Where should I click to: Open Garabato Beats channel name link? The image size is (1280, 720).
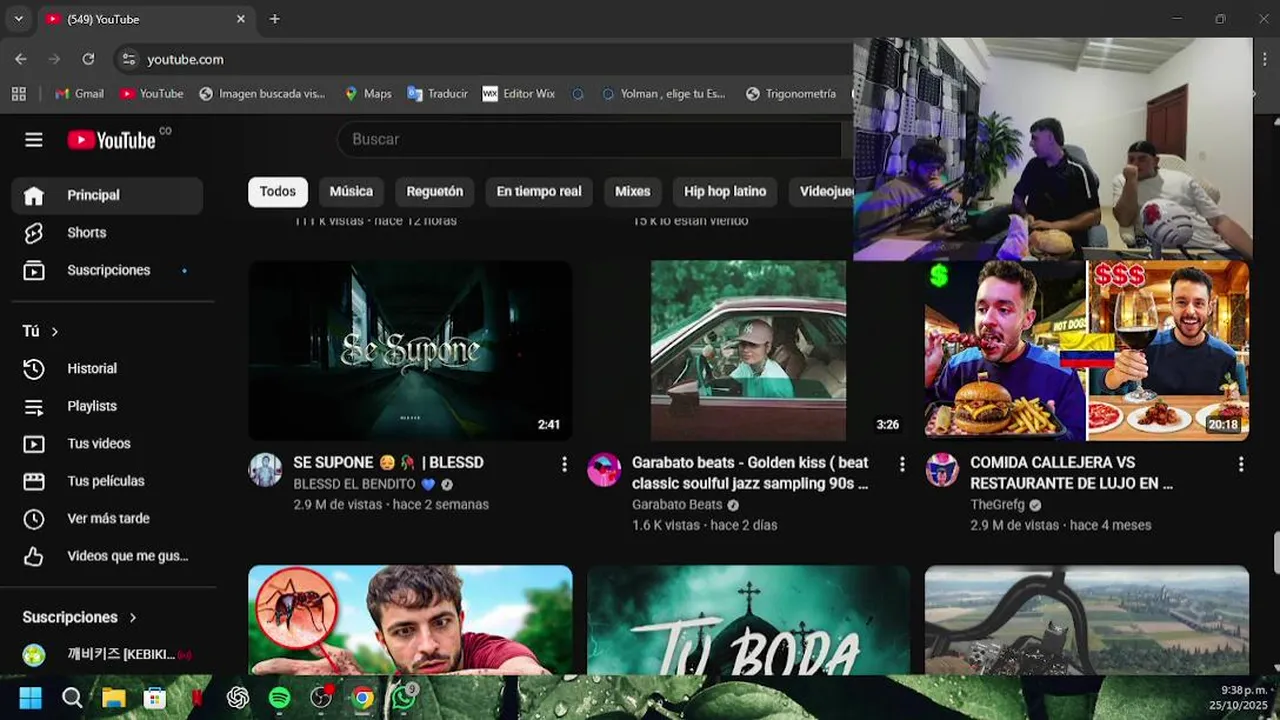pyautogui.click(x=677, y=505)
